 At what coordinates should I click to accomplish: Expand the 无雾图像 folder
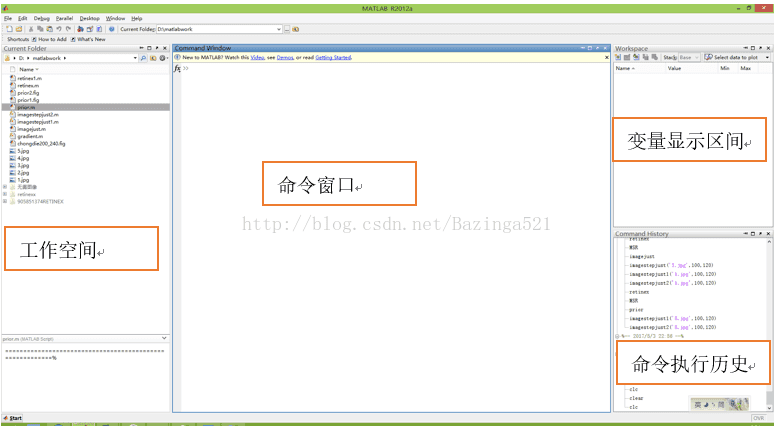[5, 187]
